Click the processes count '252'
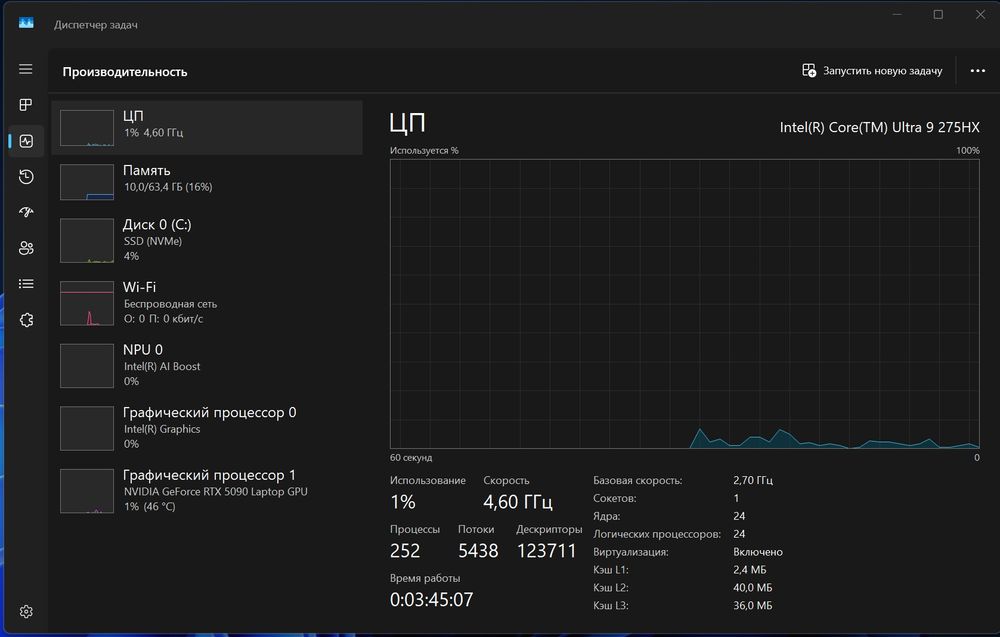 click(x=405, y=551)
